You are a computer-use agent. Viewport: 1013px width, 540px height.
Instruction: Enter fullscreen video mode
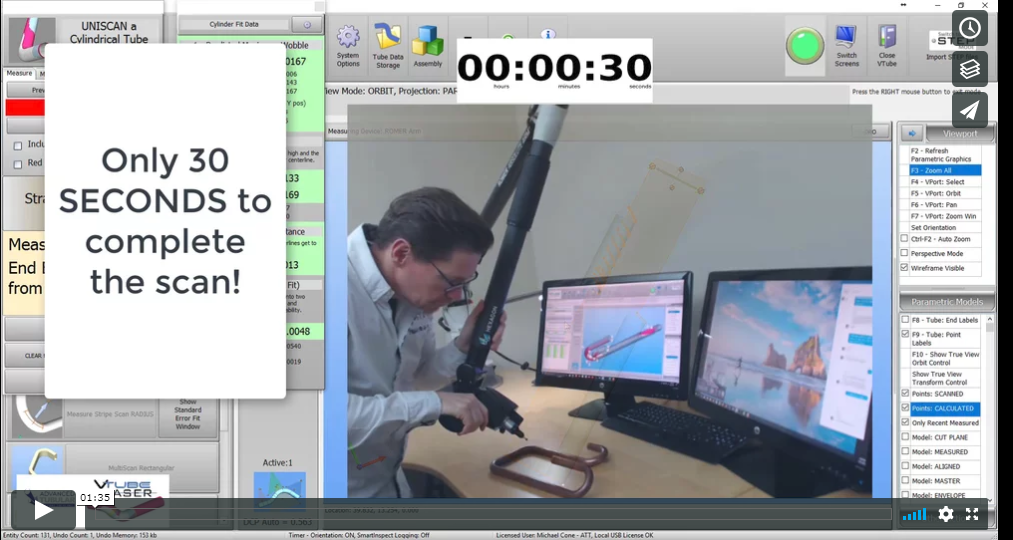(972, 514)
